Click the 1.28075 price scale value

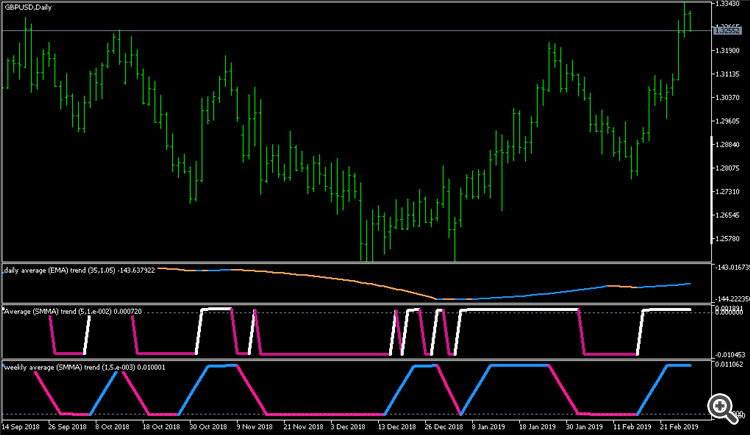(x=727, y=168)
